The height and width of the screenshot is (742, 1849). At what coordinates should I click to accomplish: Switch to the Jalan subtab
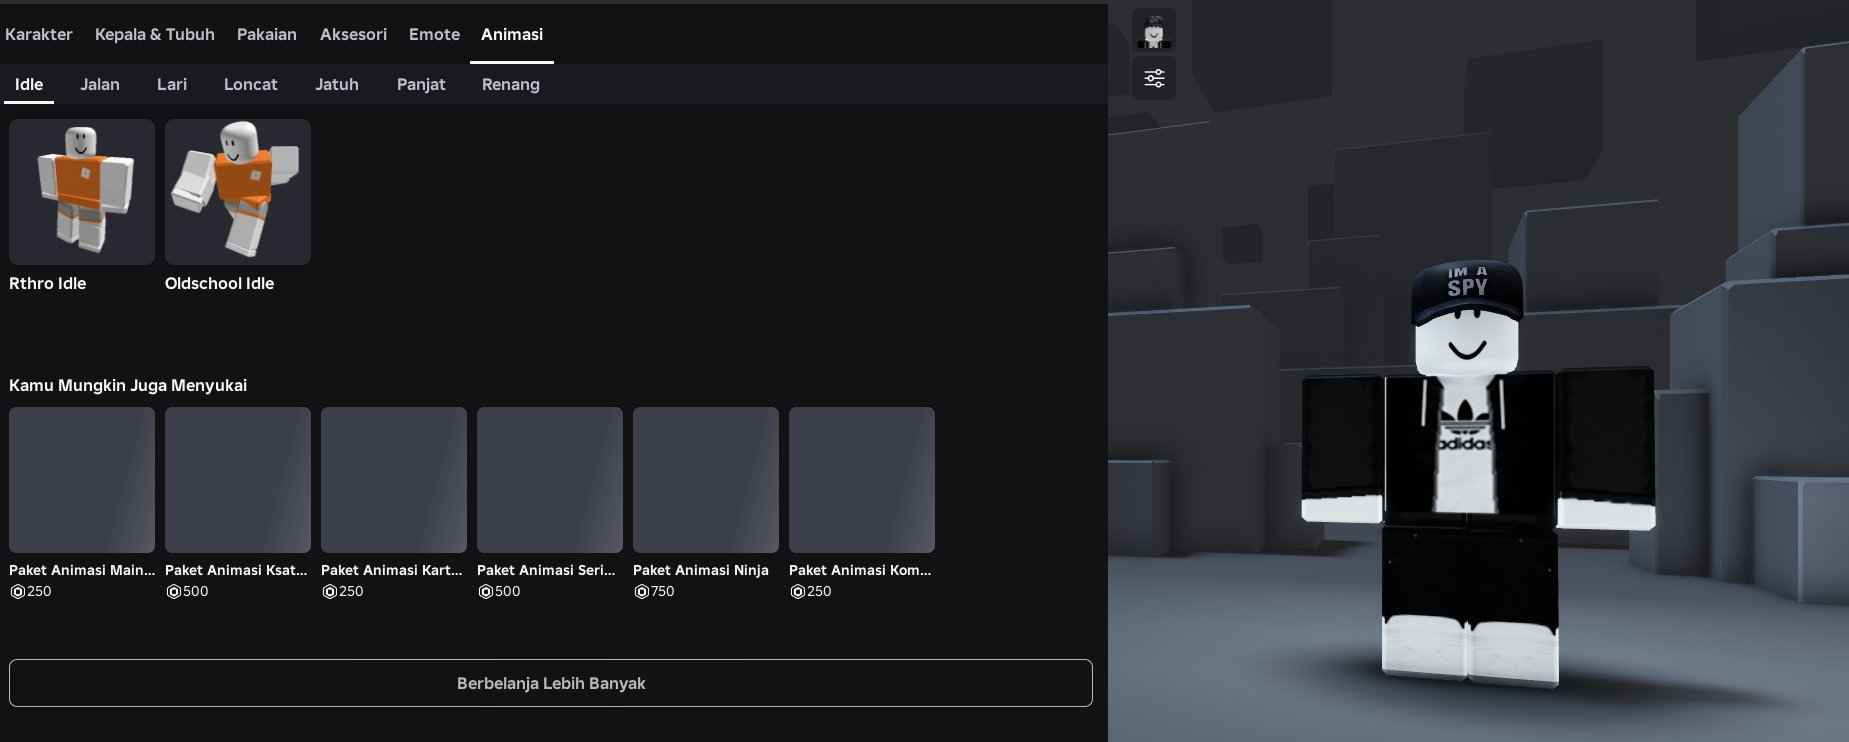point(100,84)
